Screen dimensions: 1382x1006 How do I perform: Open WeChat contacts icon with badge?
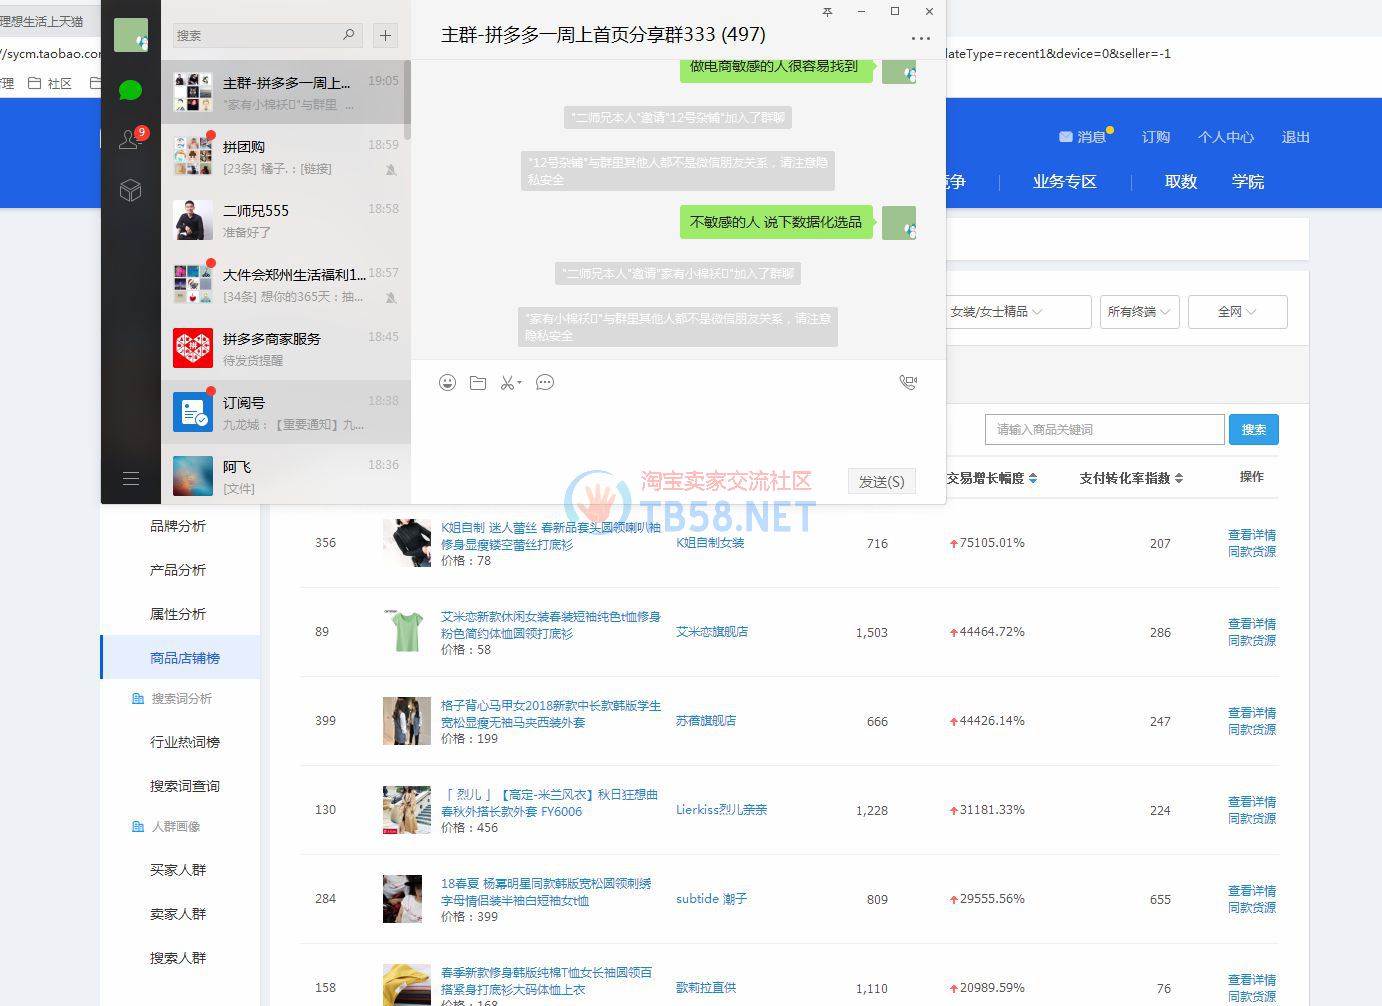point(131,139)
